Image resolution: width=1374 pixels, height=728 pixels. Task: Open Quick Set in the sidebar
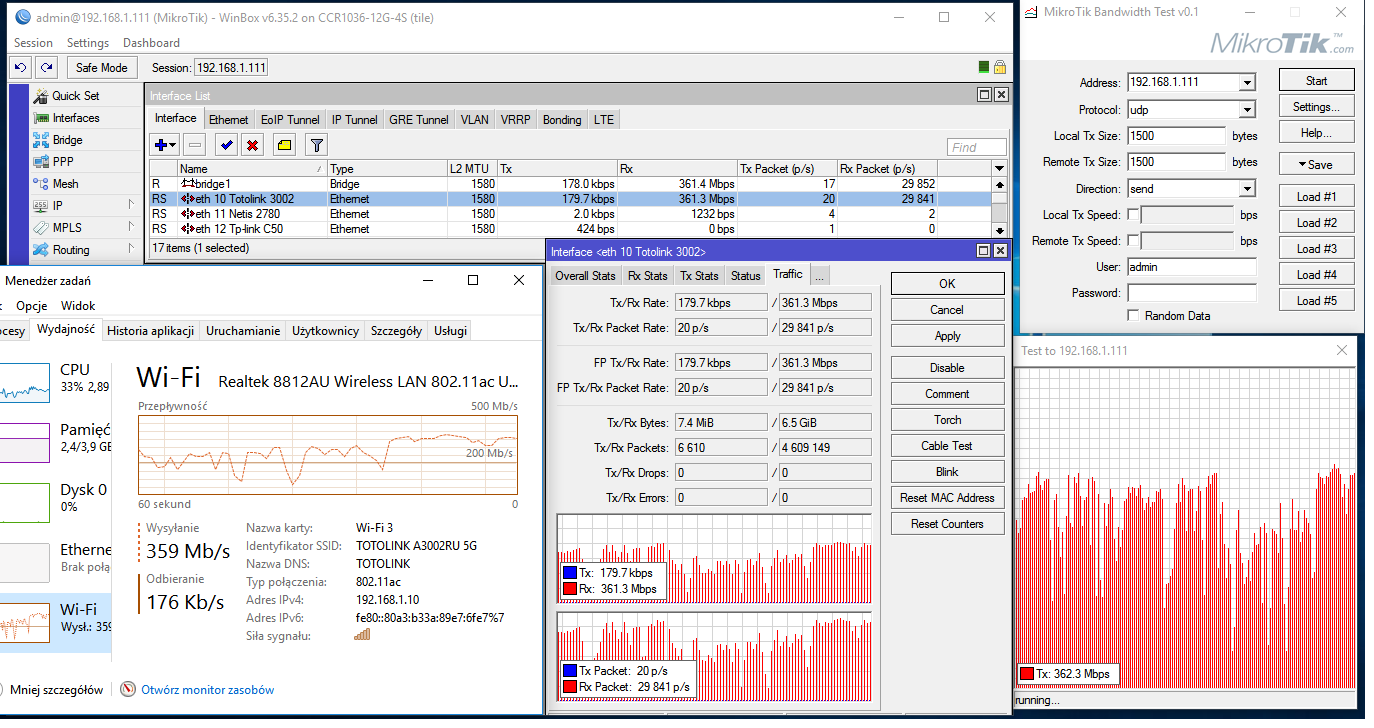[x=75, y=96]
